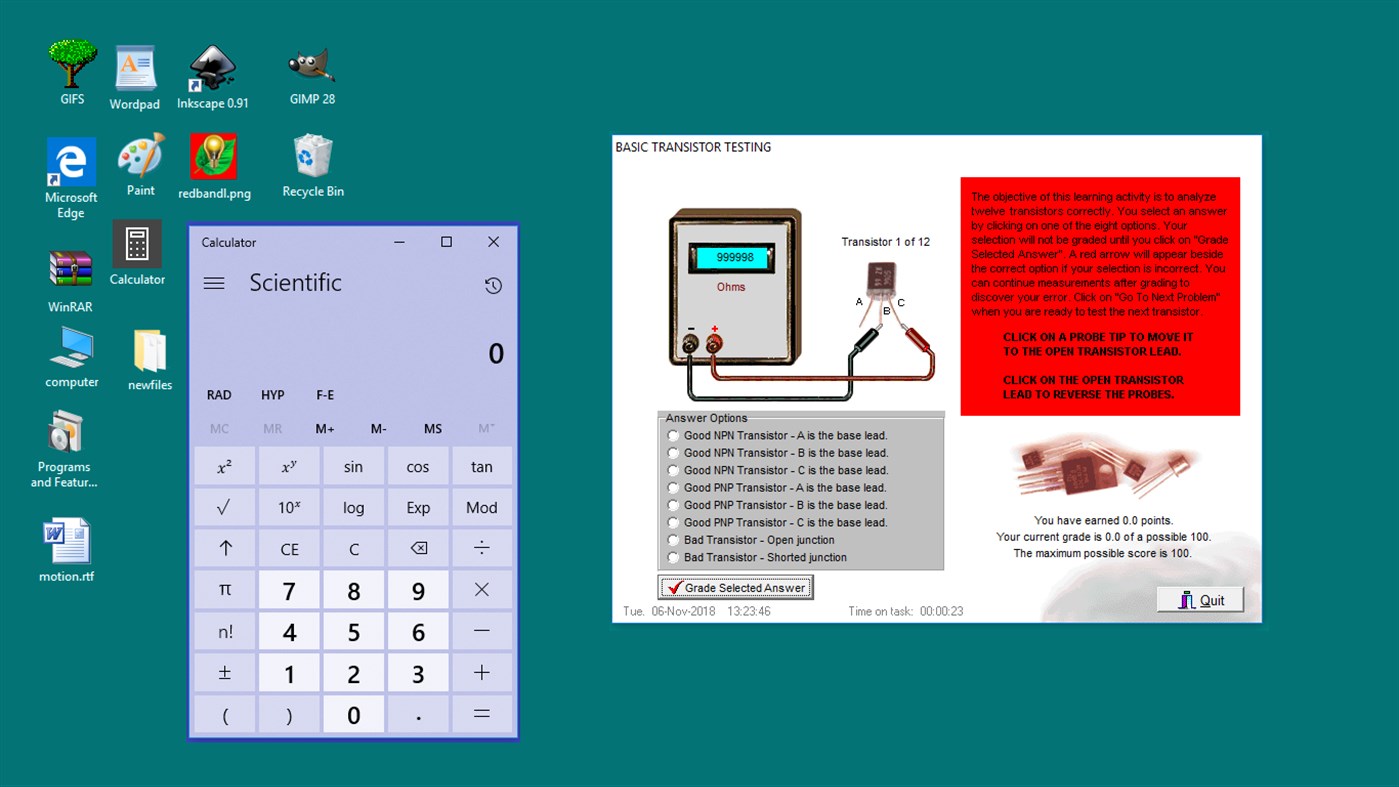Toggle RAD angle mode in Calculator

point(218,394)
